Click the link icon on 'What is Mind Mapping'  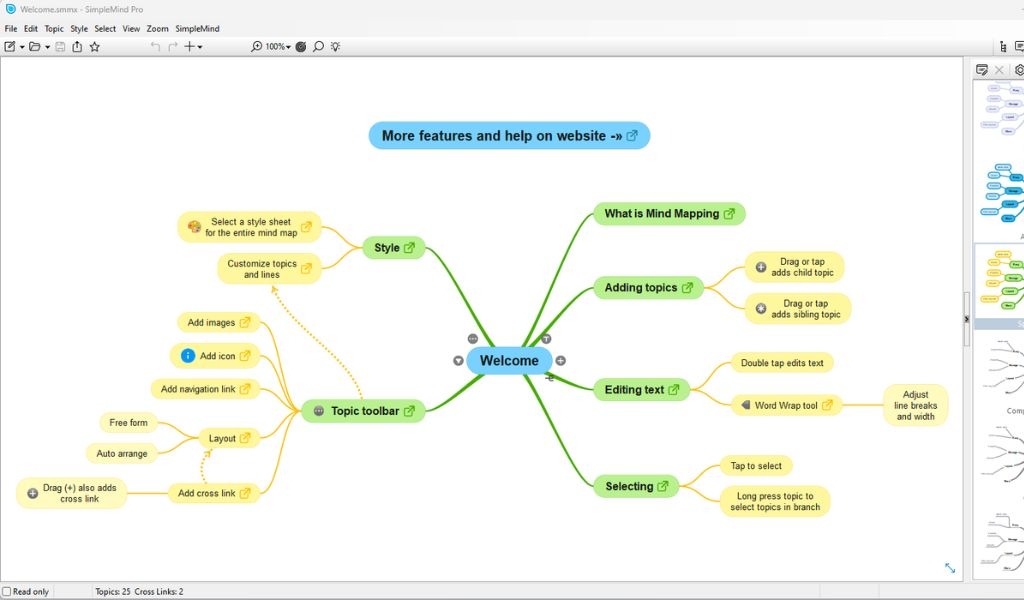tap(729, 213)
